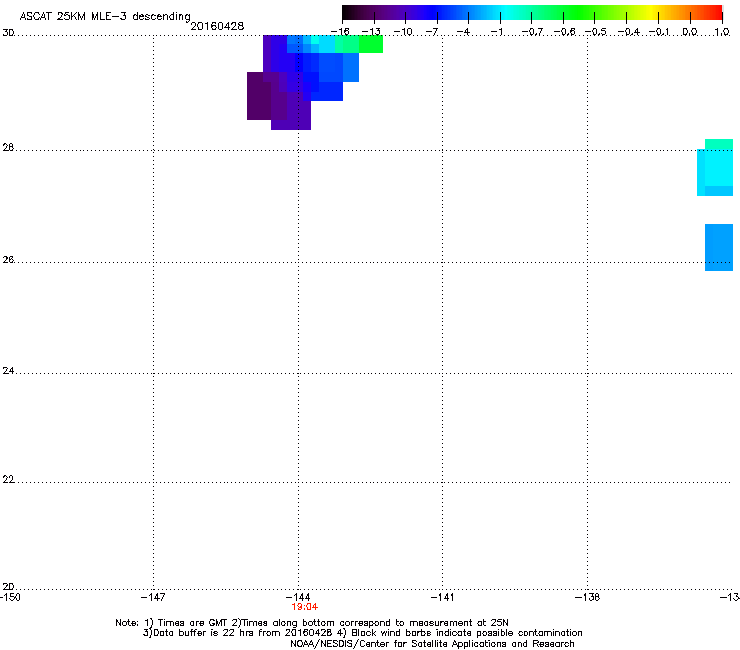This screenshot has height=650, width=740.
Task: Click the legend label -13
Action: 371,32
